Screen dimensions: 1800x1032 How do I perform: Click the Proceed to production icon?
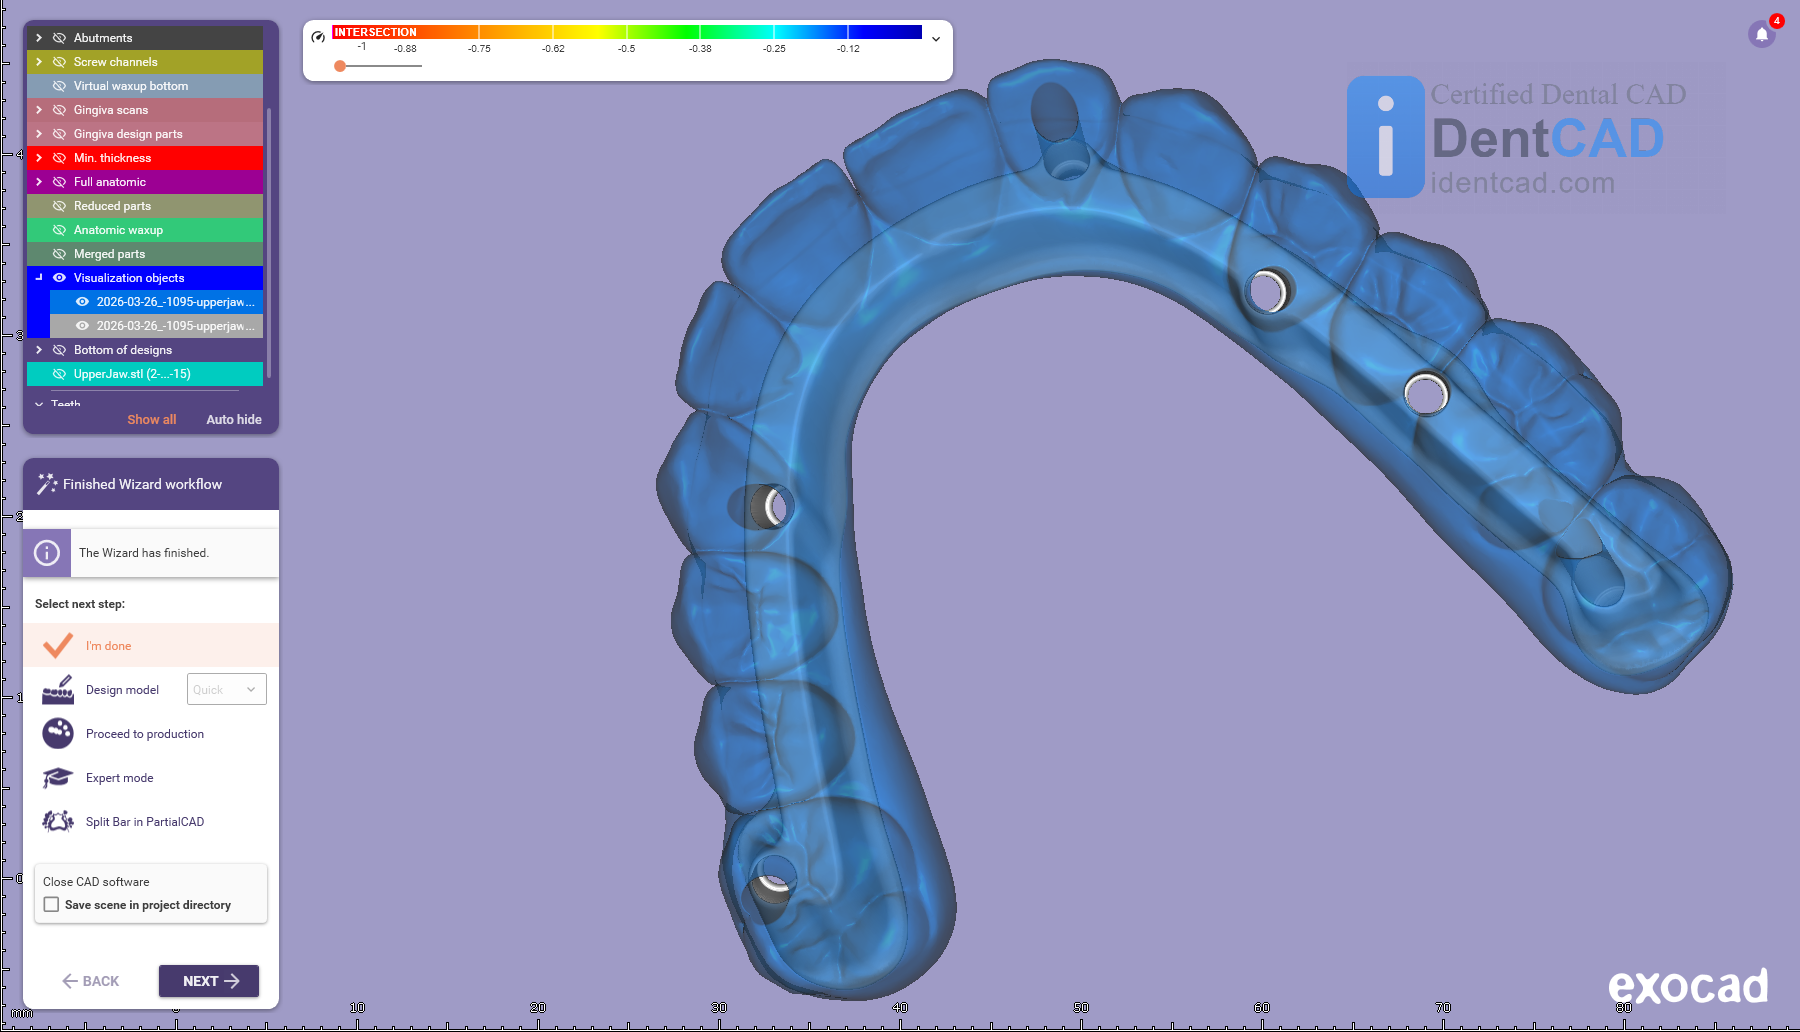click(x=58, y=734)
